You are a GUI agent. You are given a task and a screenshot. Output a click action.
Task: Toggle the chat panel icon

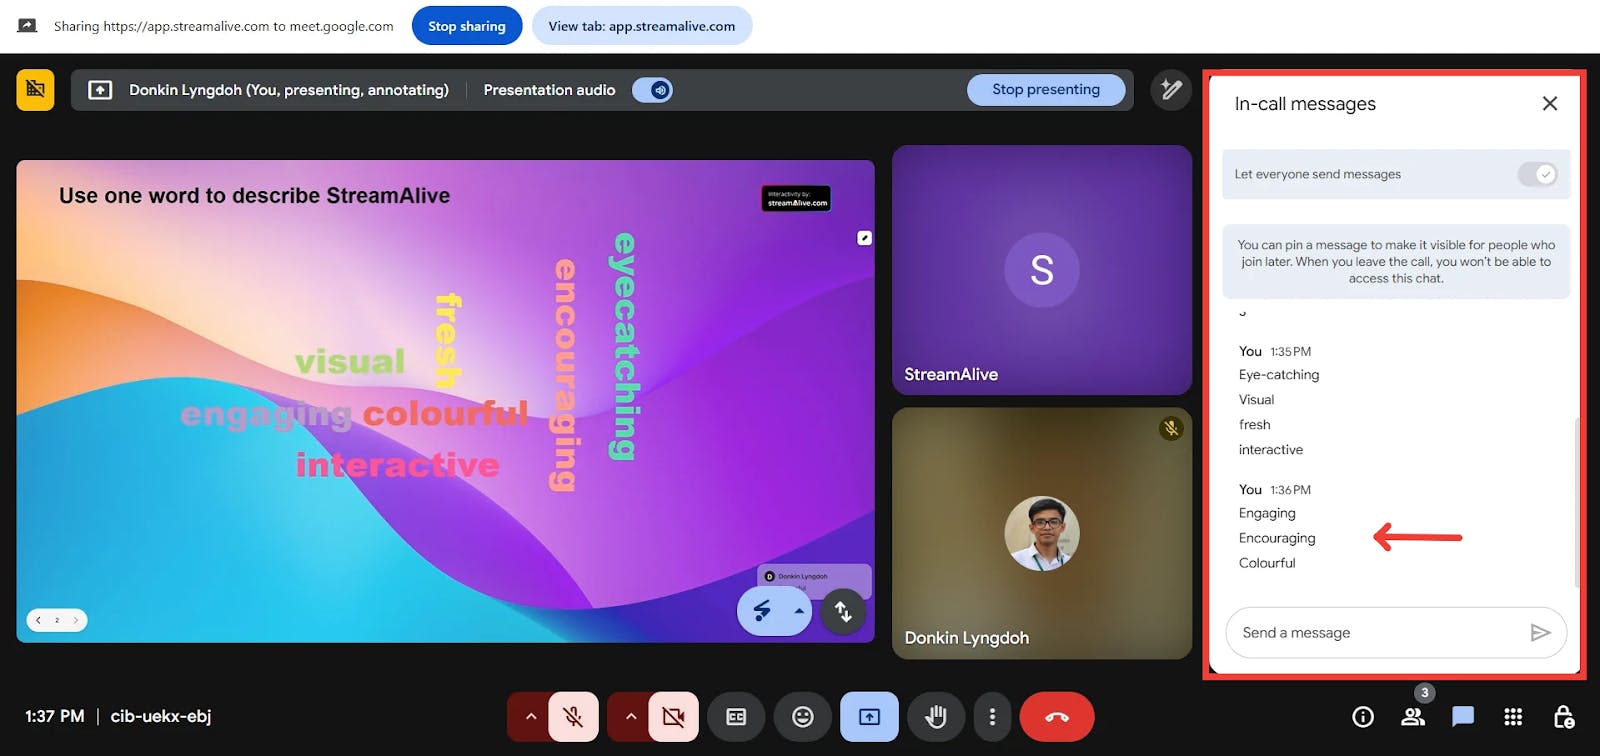(x=1463, y=717)
